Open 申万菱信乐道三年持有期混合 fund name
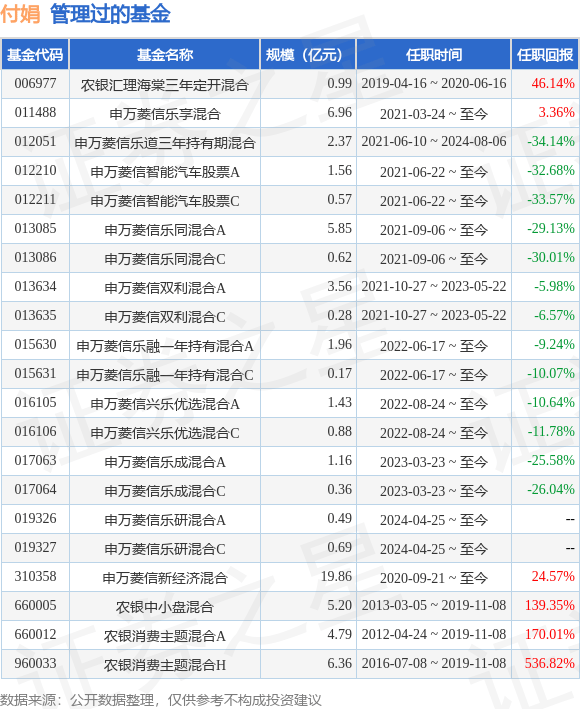 (165, 142)
